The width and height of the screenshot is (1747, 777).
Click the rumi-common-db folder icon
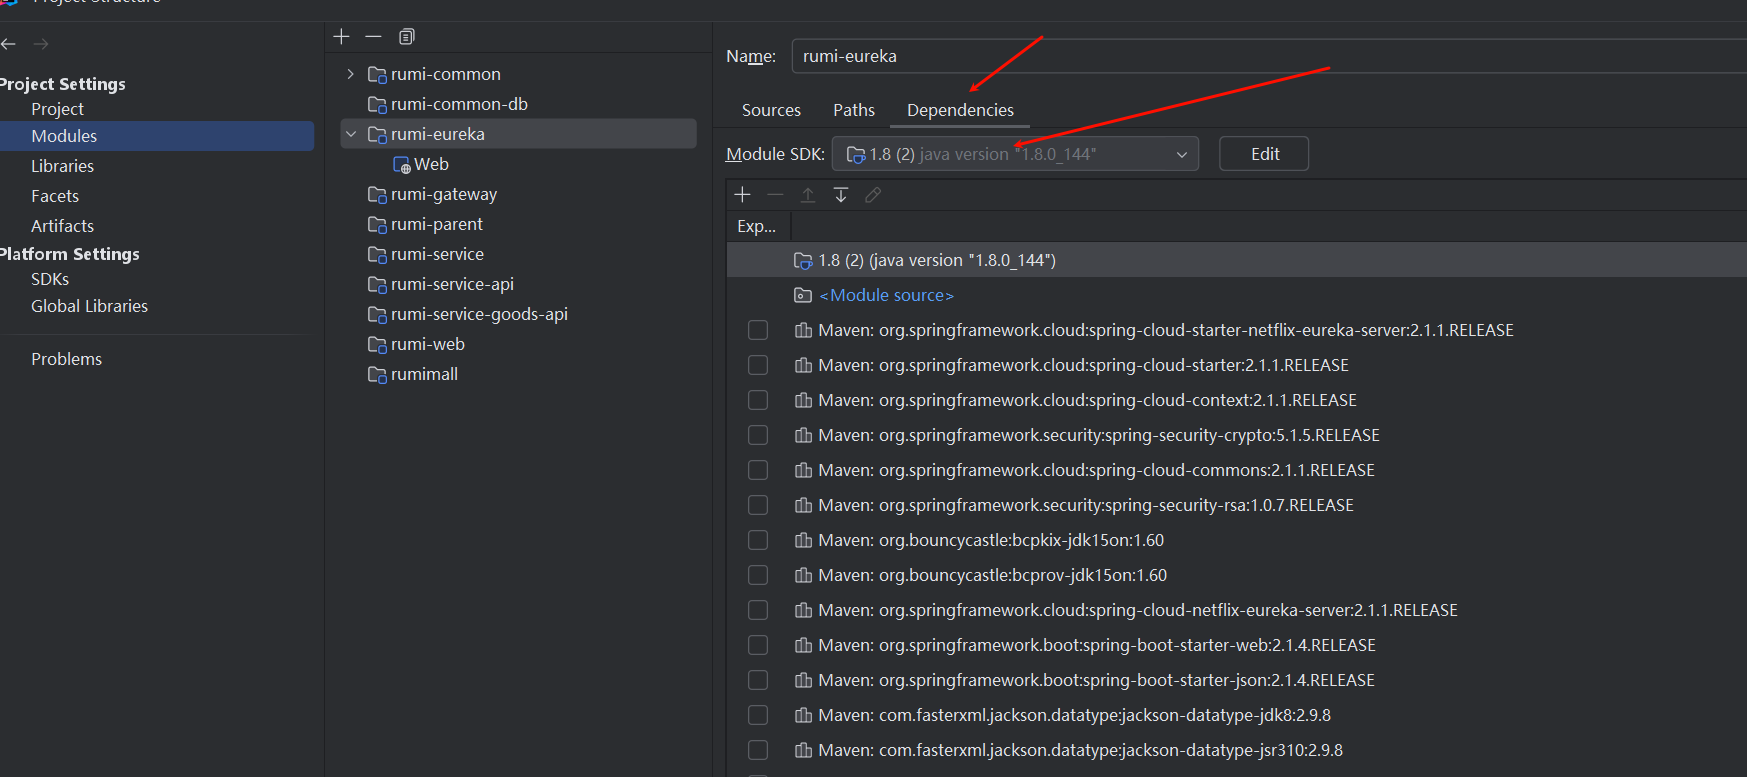pos(377,105)
